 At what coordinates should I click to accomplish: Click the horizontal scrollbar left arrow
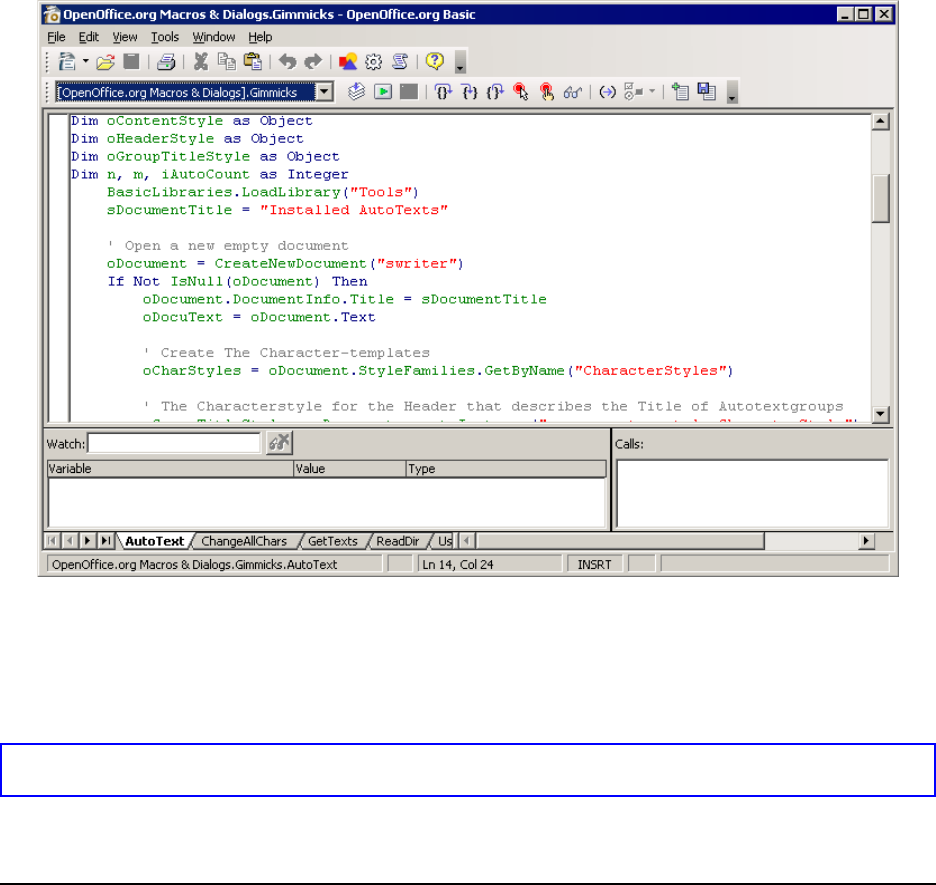(x=467, y=541)
